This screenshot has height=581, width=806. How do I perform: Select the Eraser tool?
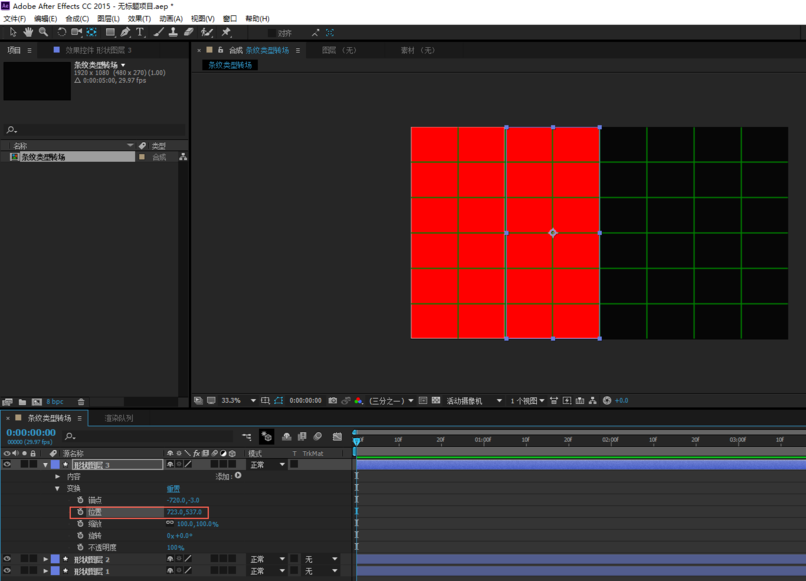click(x=189, y=32)
